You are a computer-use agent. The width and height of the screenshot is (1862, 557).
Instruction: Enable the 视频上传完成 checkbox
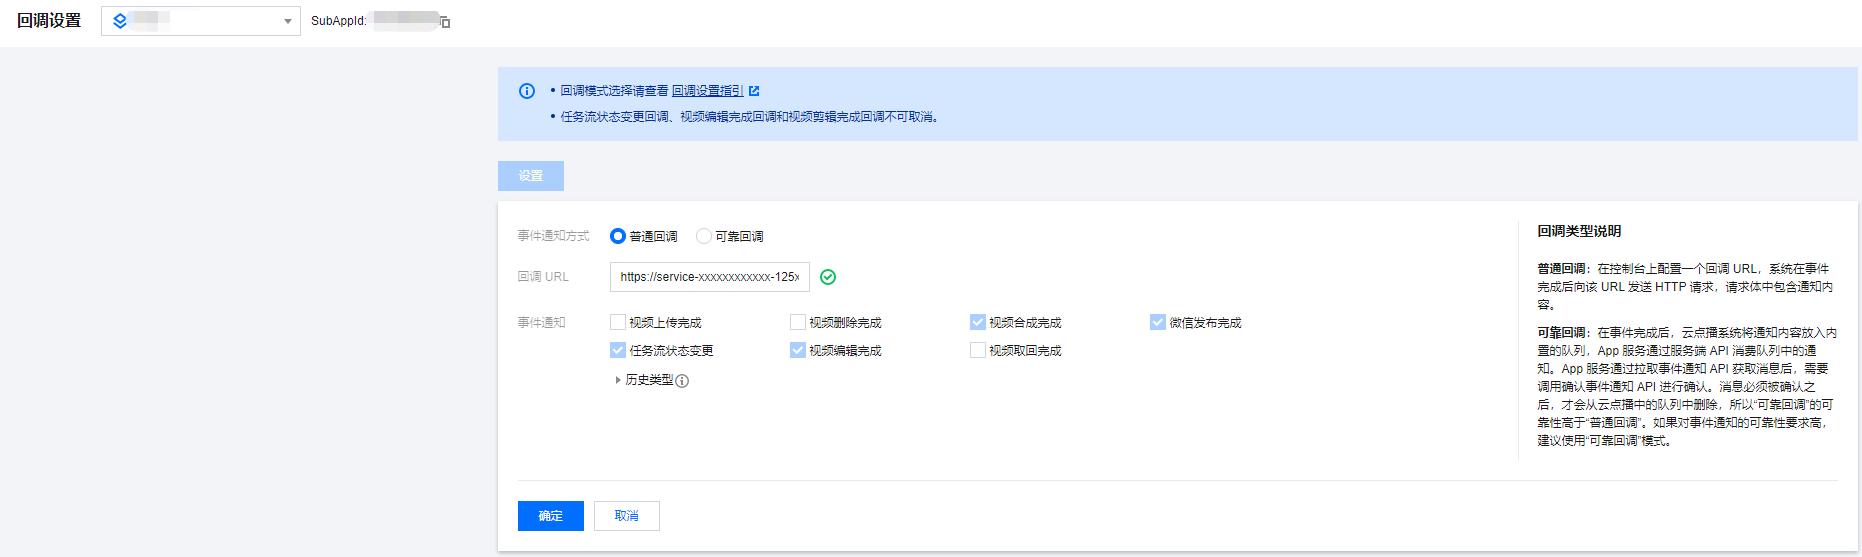(x=618, y=322)
